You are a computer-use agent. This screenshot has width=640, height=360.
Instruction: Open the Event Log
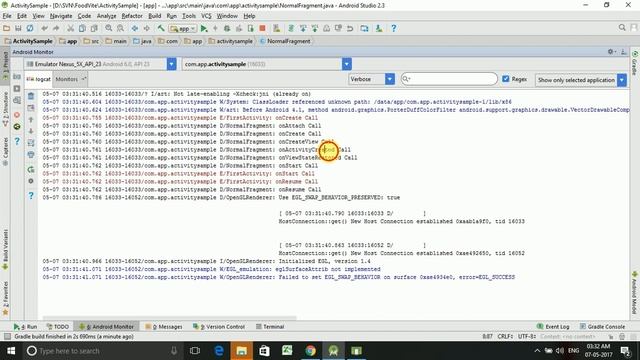pos(553,327)
